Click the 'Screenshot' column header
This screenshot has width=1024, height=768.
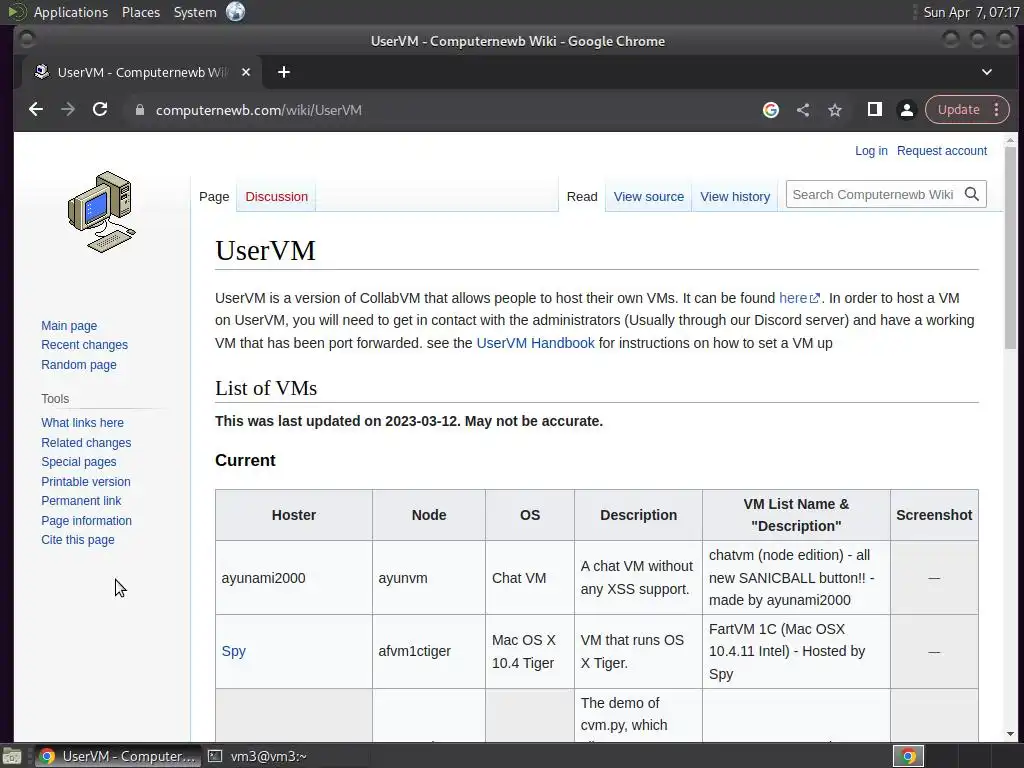tap(934, 515)
